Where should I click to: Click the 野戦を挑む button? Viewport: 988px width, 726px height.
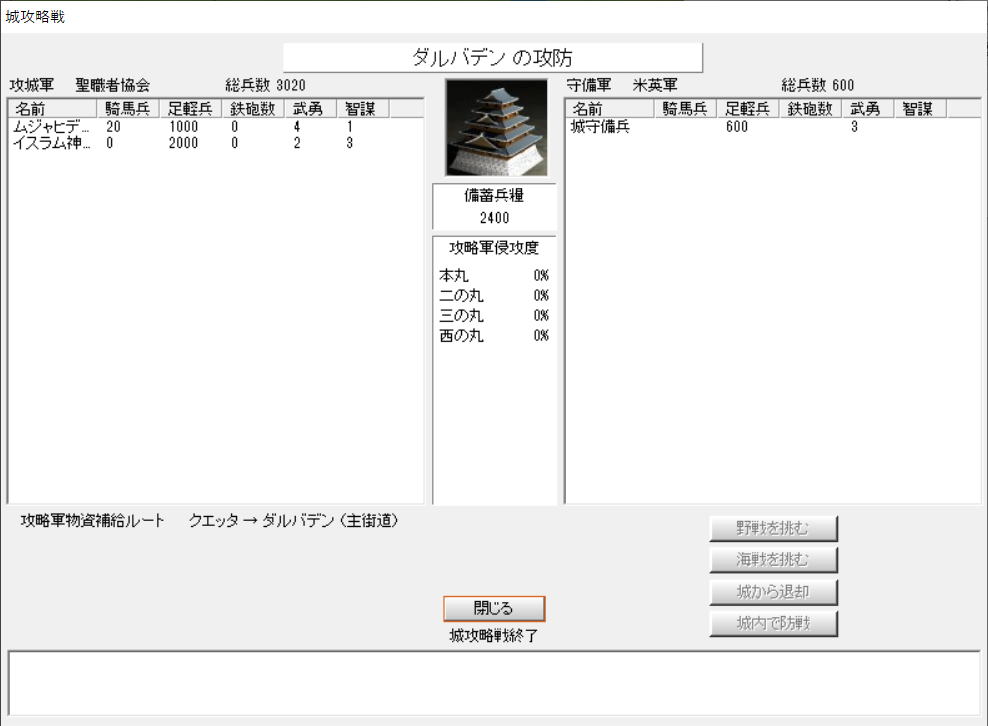click(773, 529)
